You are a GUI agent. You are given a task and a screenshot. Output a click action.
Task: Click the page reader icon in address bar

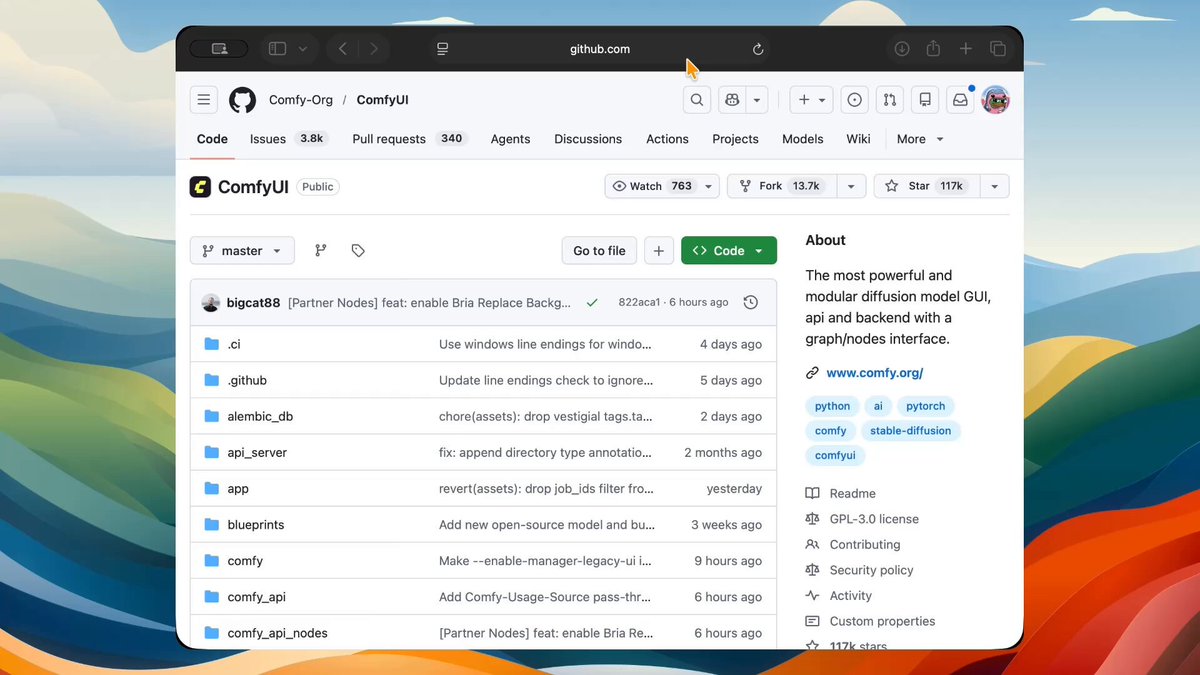(x=442, y=49)
